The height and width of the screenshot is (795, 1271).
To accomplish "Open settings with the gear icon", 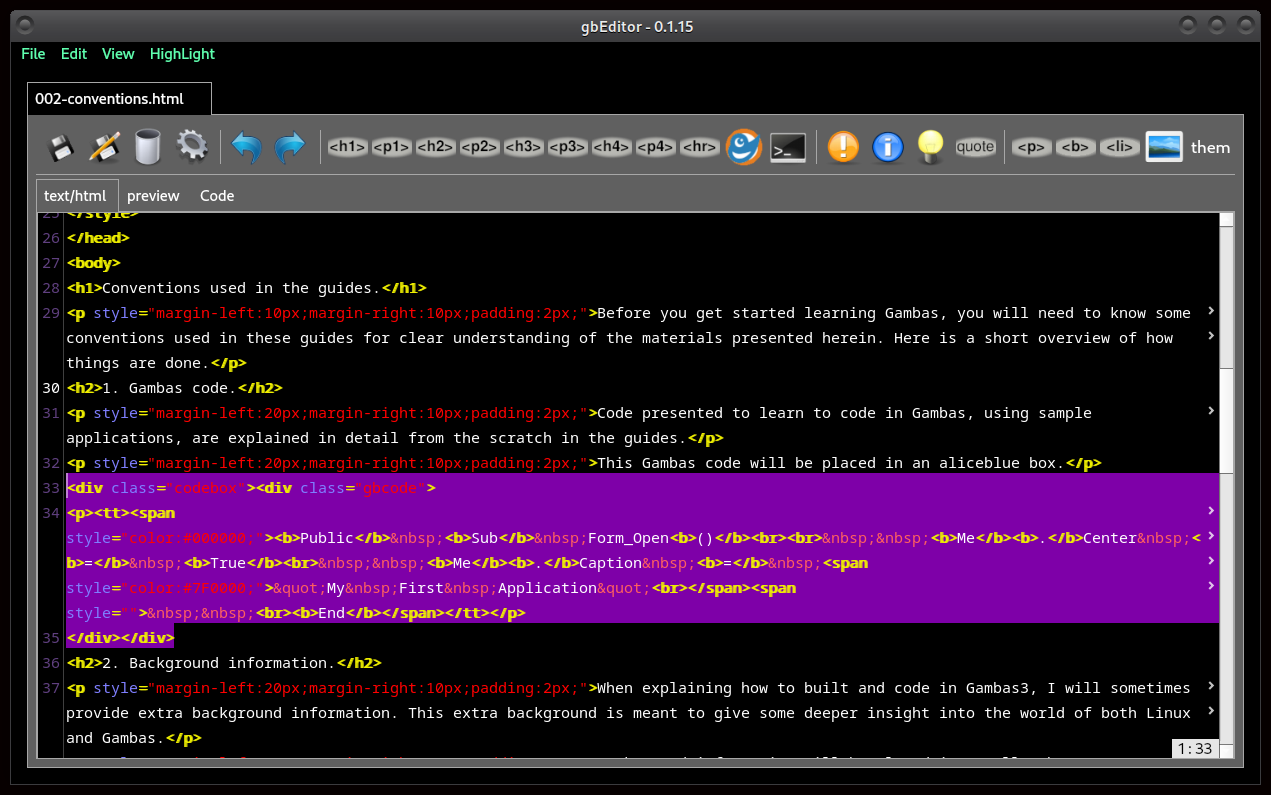I will [192, 147].
